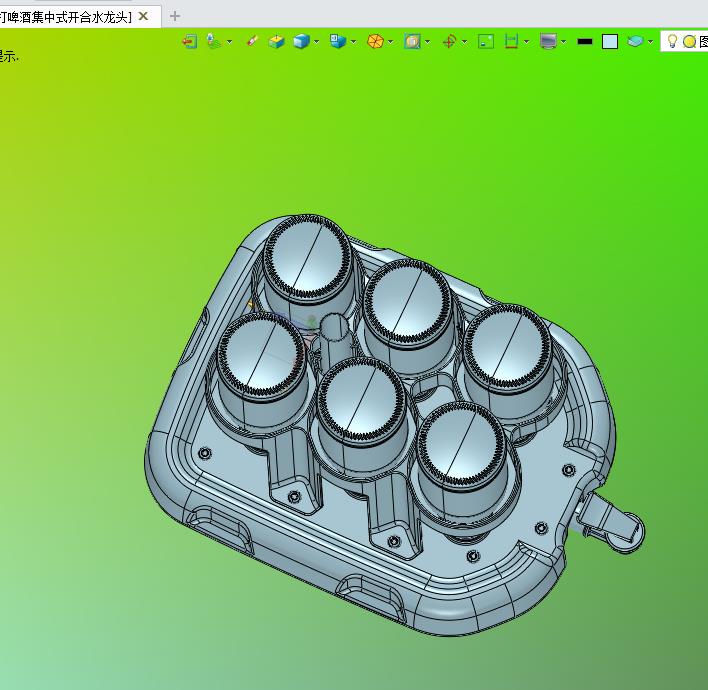This screenshot has height=690, width=708.
Task: Expand the section clipping dropdown arrow
Action: pyautogui.click(x=526, y=42)
